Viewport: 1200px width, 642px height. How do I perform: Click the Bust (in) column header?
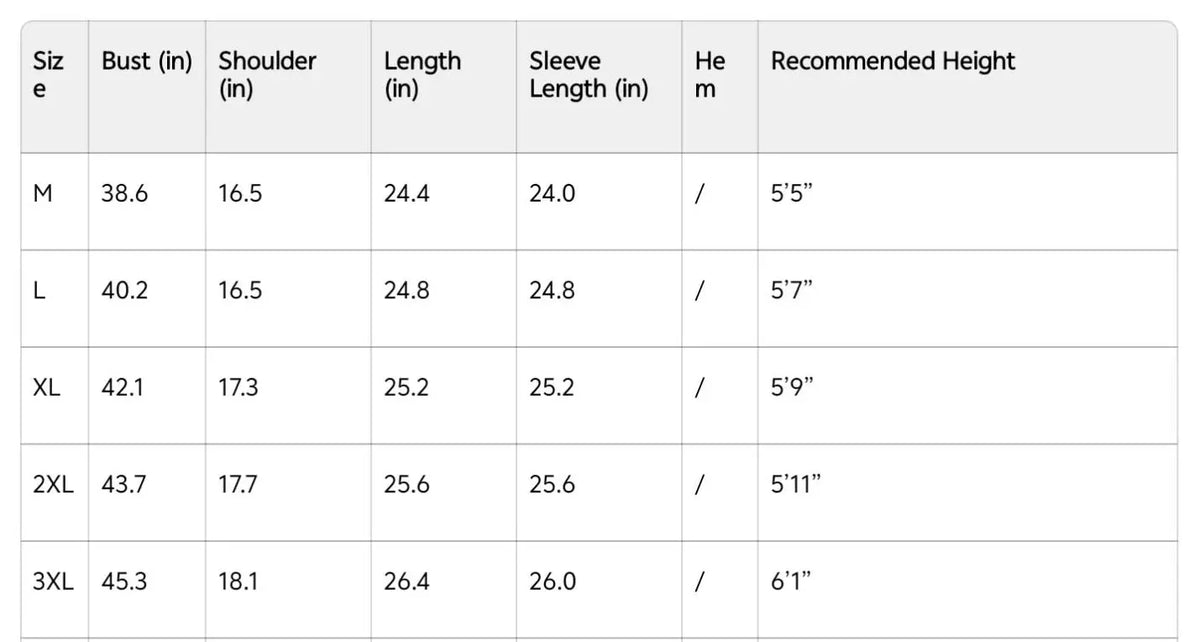point(146,61)
